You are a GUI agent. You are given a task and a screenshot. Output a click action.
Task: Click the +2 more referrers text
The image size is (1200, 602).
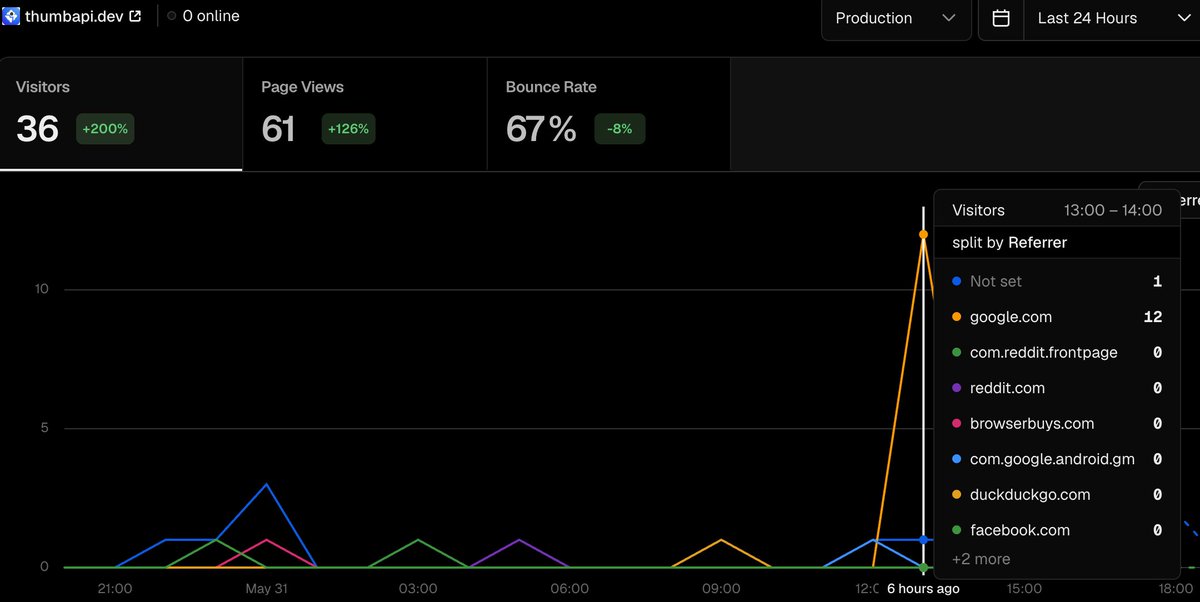coord(981,559)
